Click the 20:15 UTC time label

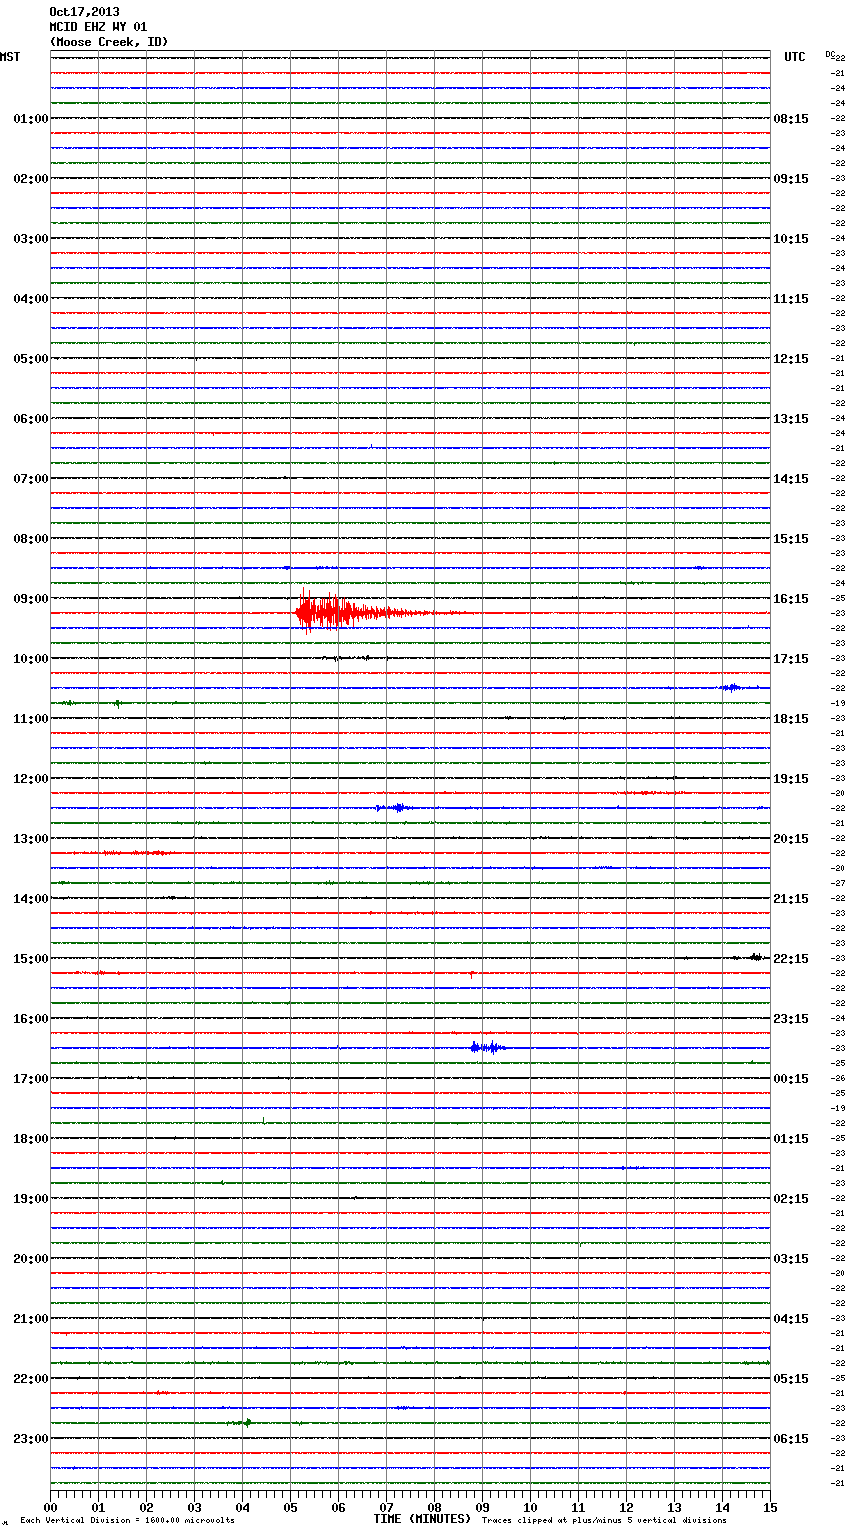click(791, 839)
